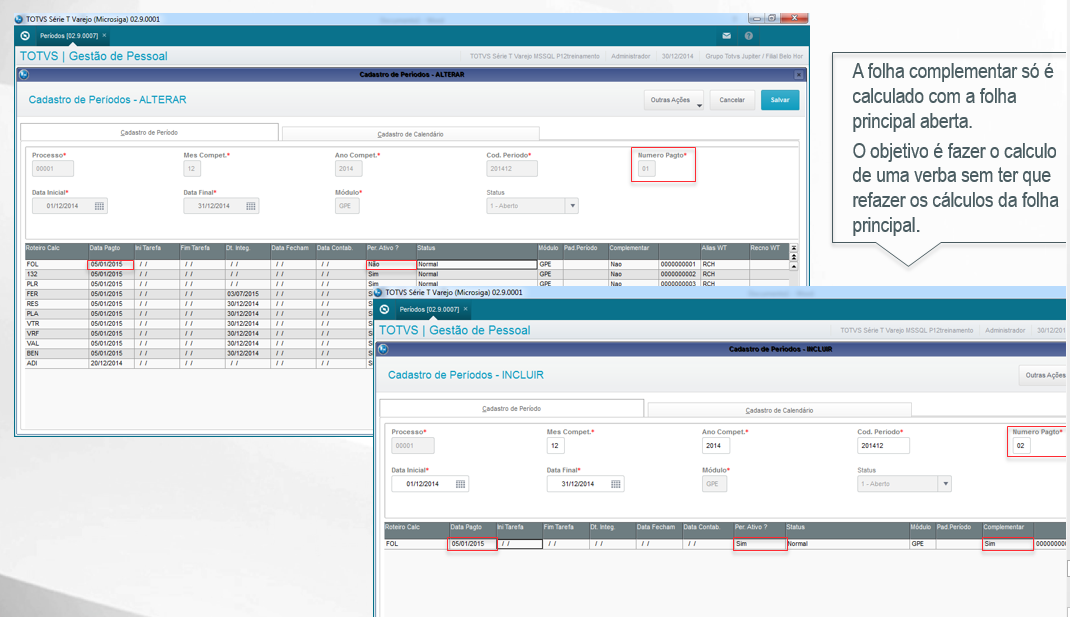Open Data Inicial calendar picker in INCLUIR window
Viewport: 1070px width, 617px height.
tap(461, 484)
